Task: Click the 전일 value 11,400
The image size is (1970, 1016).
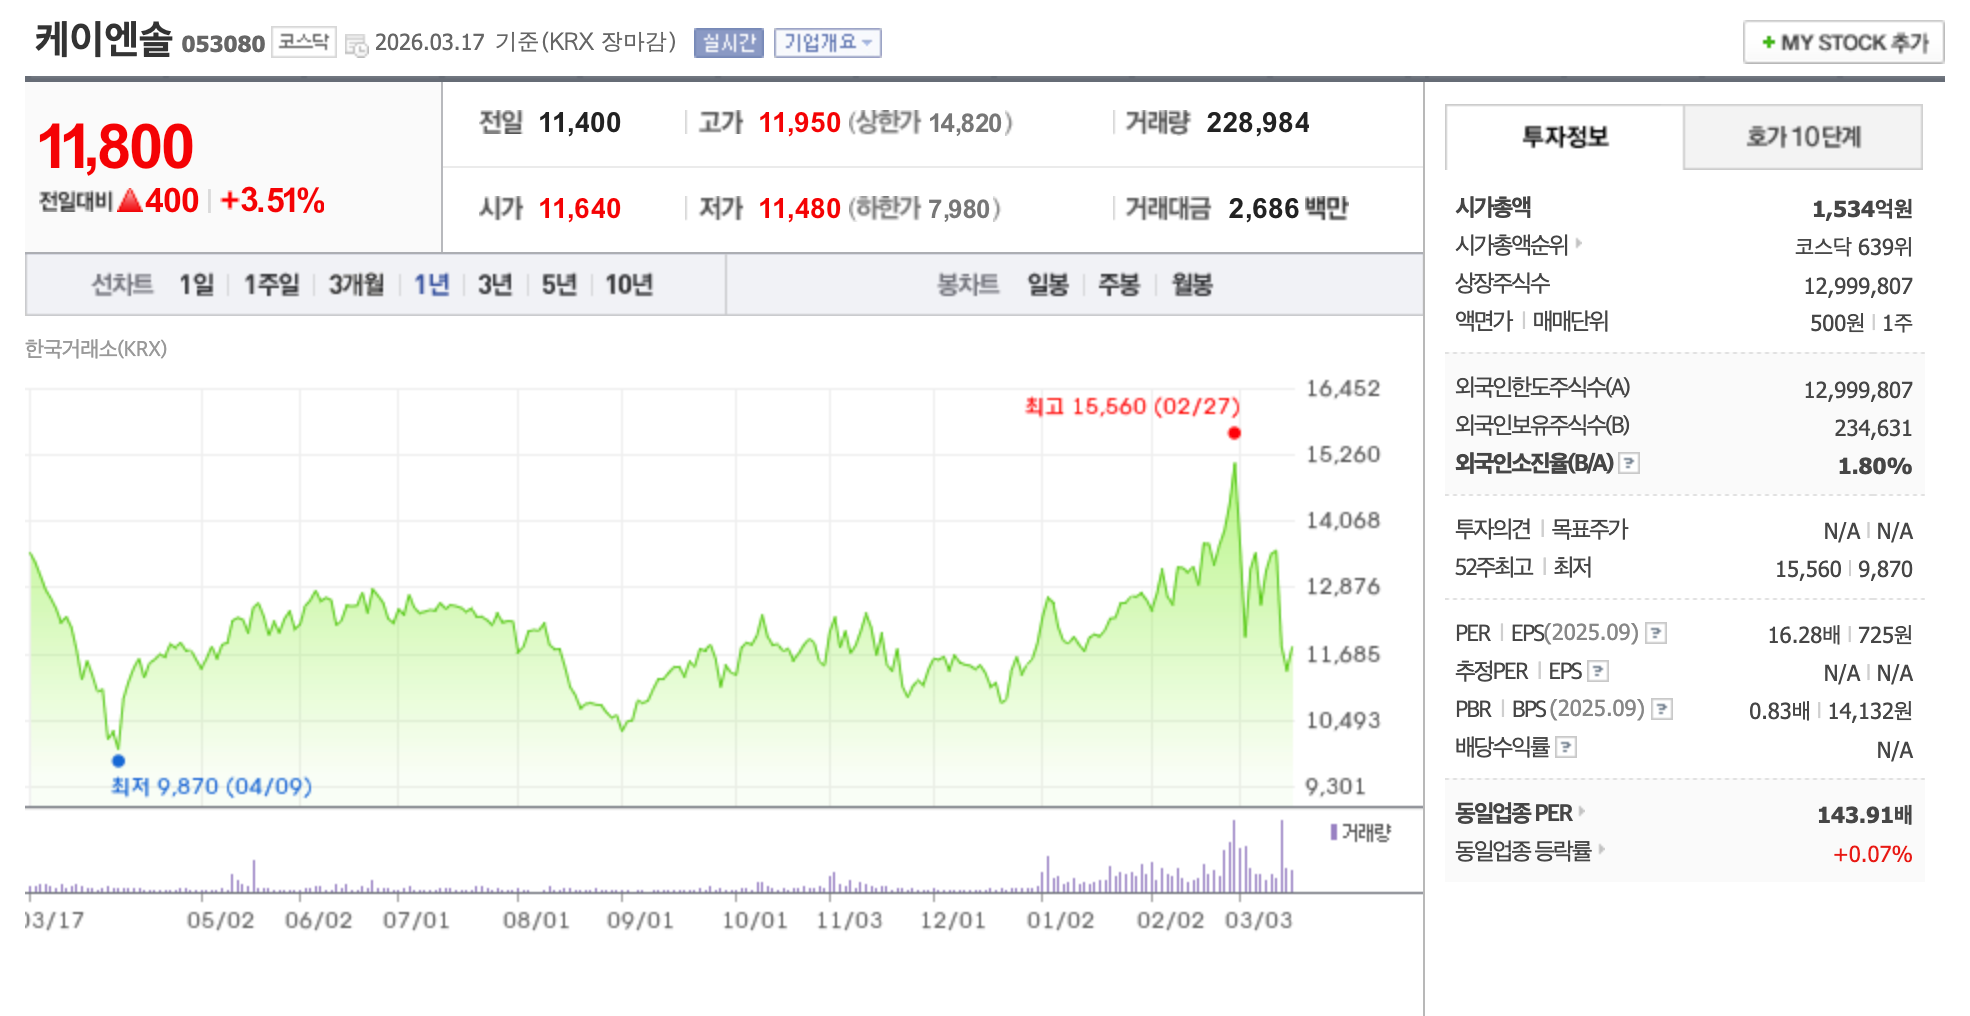Action: pos(580,123)
